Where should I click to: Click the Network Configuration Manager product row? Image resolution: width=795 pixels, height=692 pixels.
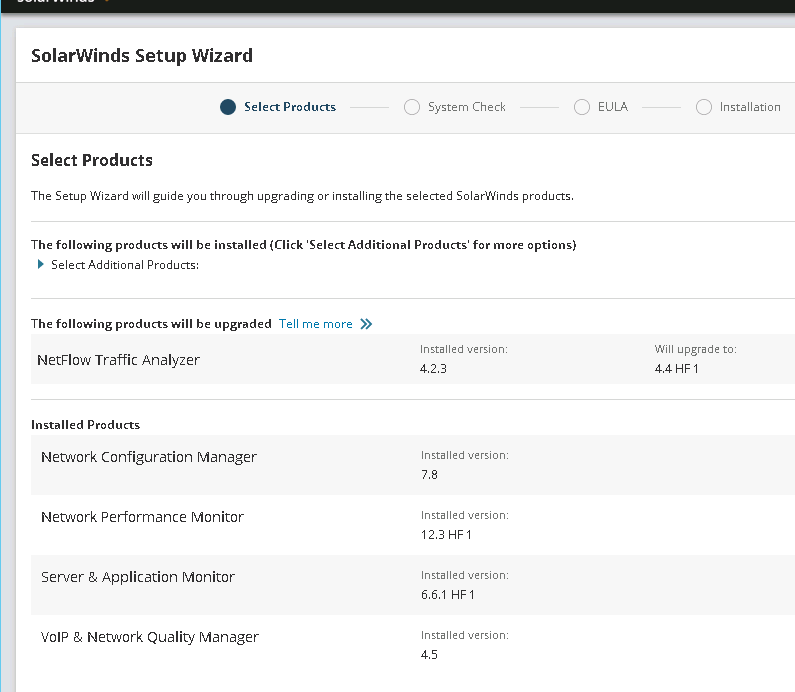tap(149, 457)
